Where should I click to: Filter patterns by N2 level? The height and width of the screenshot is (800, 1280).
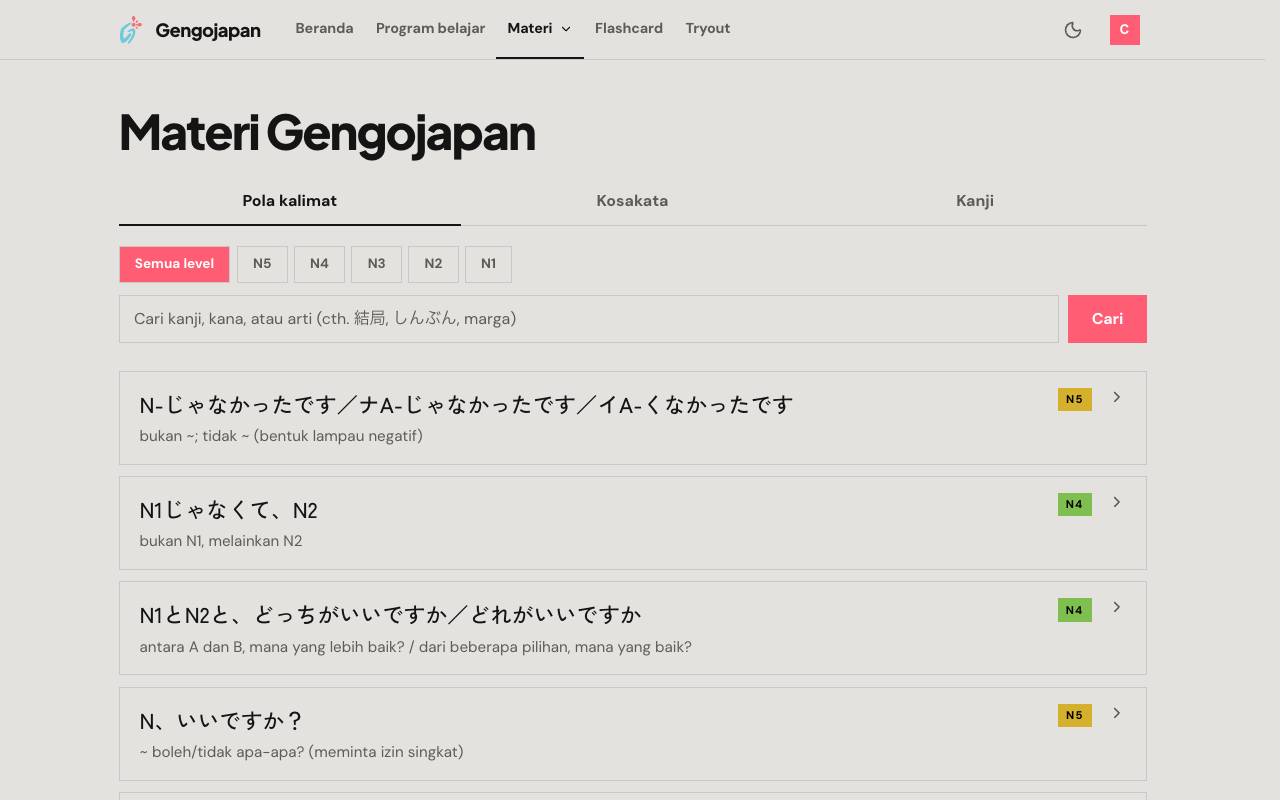click(x=433, y=264)
